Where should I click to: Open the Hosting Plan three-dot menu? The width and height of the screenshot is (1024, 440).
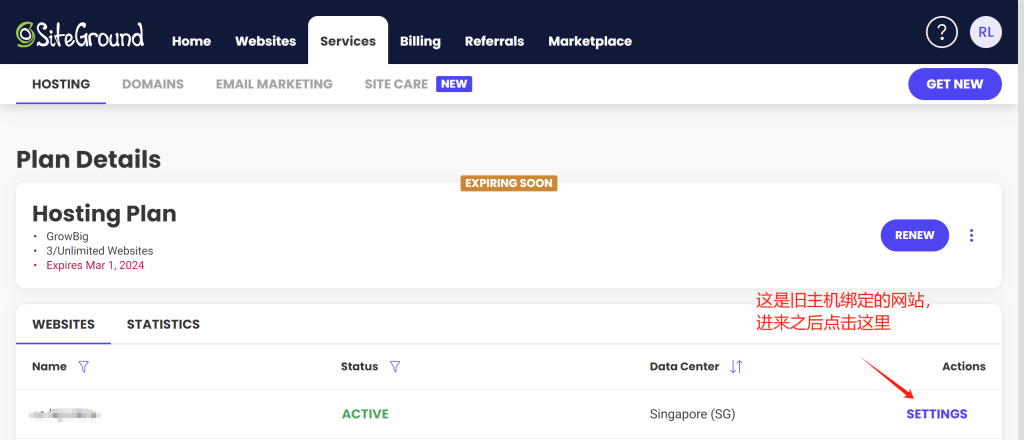(971, 235)
